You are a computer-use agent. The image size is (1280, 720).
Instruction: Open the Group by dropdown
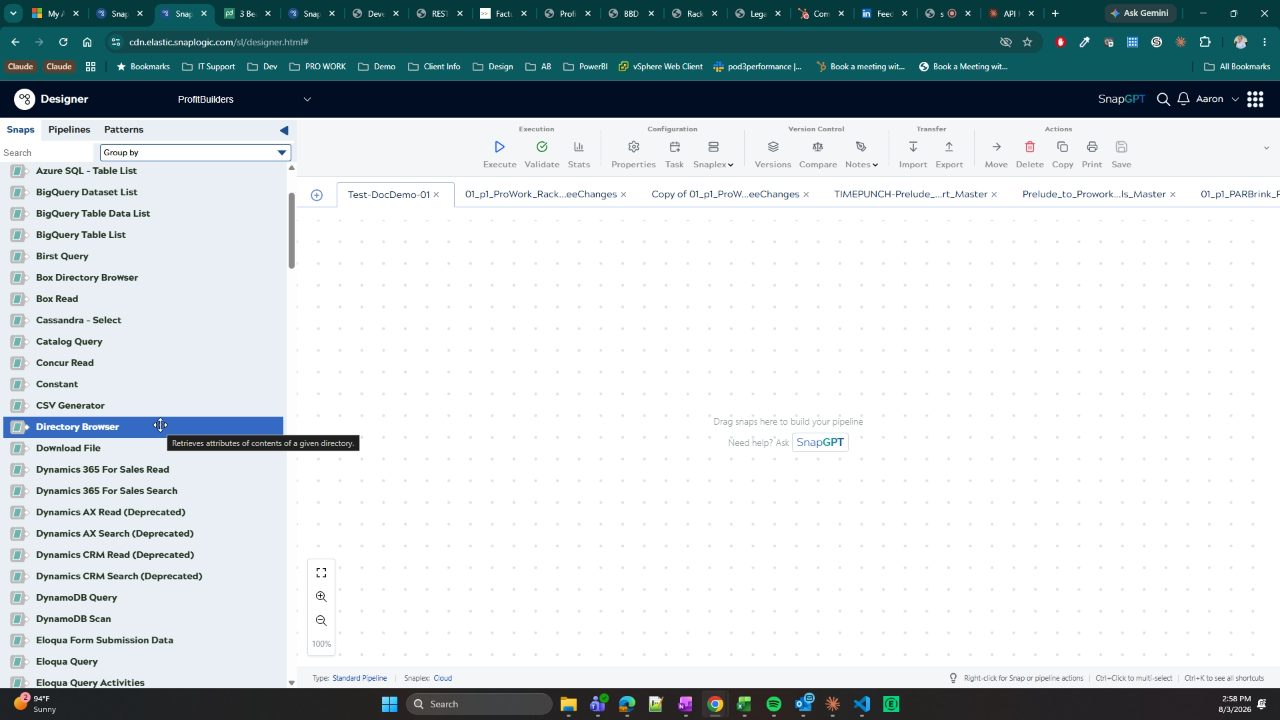click(x=195, y=152)
